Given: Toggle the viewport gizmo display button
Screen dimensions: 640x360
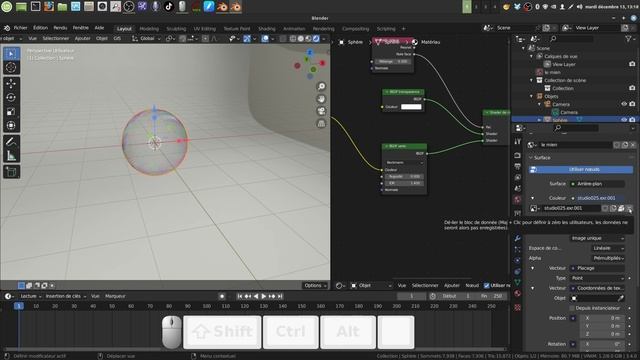Looking at the screenshot, I should pos(247,38).
